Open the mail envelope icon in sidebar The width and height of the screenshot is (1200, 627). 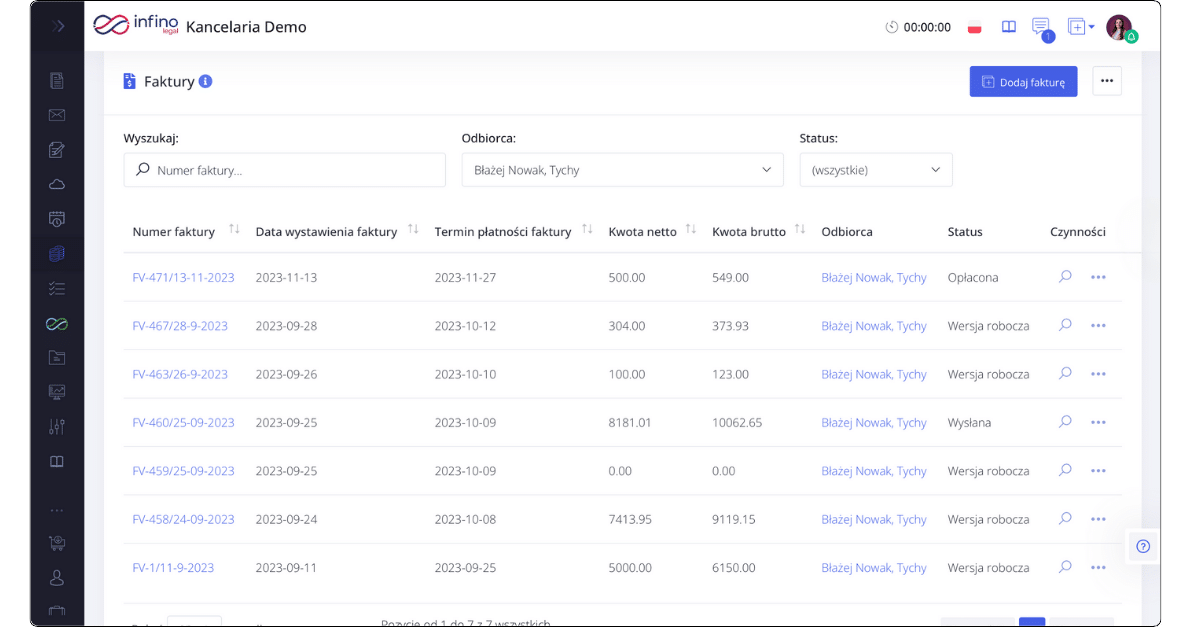57,115
